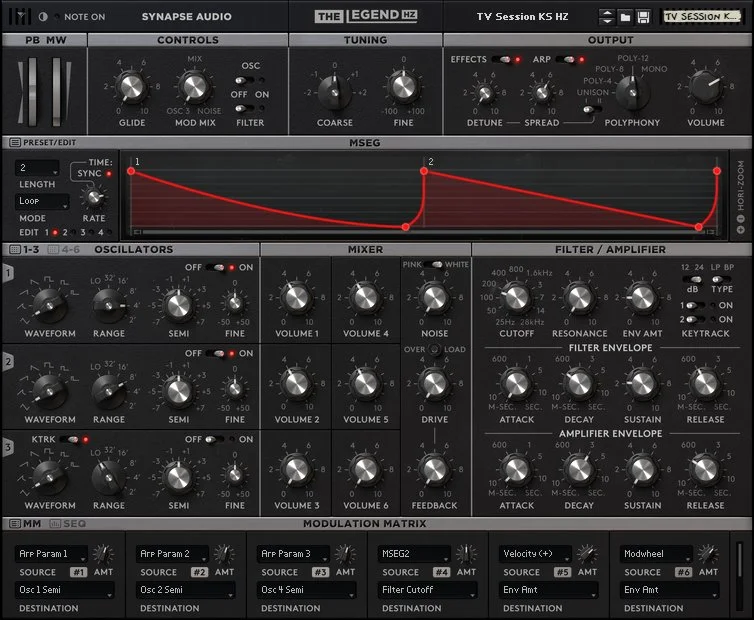Click the TV Session KS HZ preset title
754x620 pixels.
[x=522, y=17]
